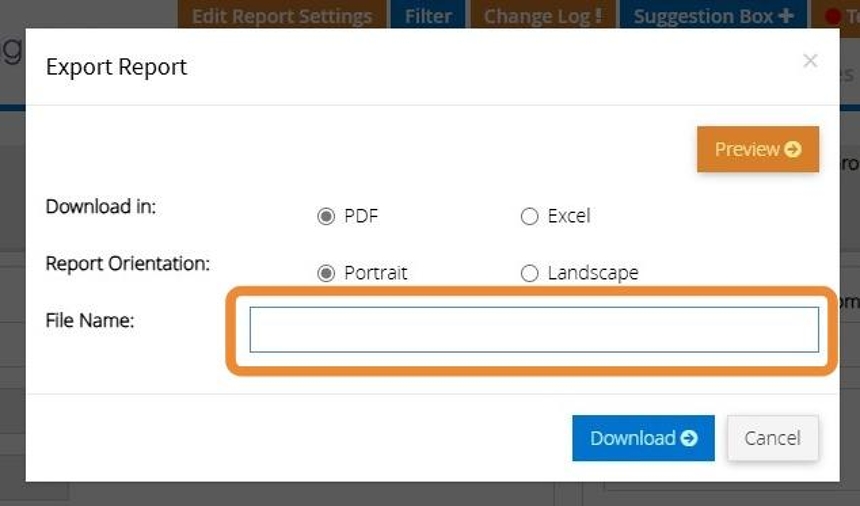The image size is (860, 506).
Task: Close the Export Report dialog with X
Action: (x=810, y=61)
